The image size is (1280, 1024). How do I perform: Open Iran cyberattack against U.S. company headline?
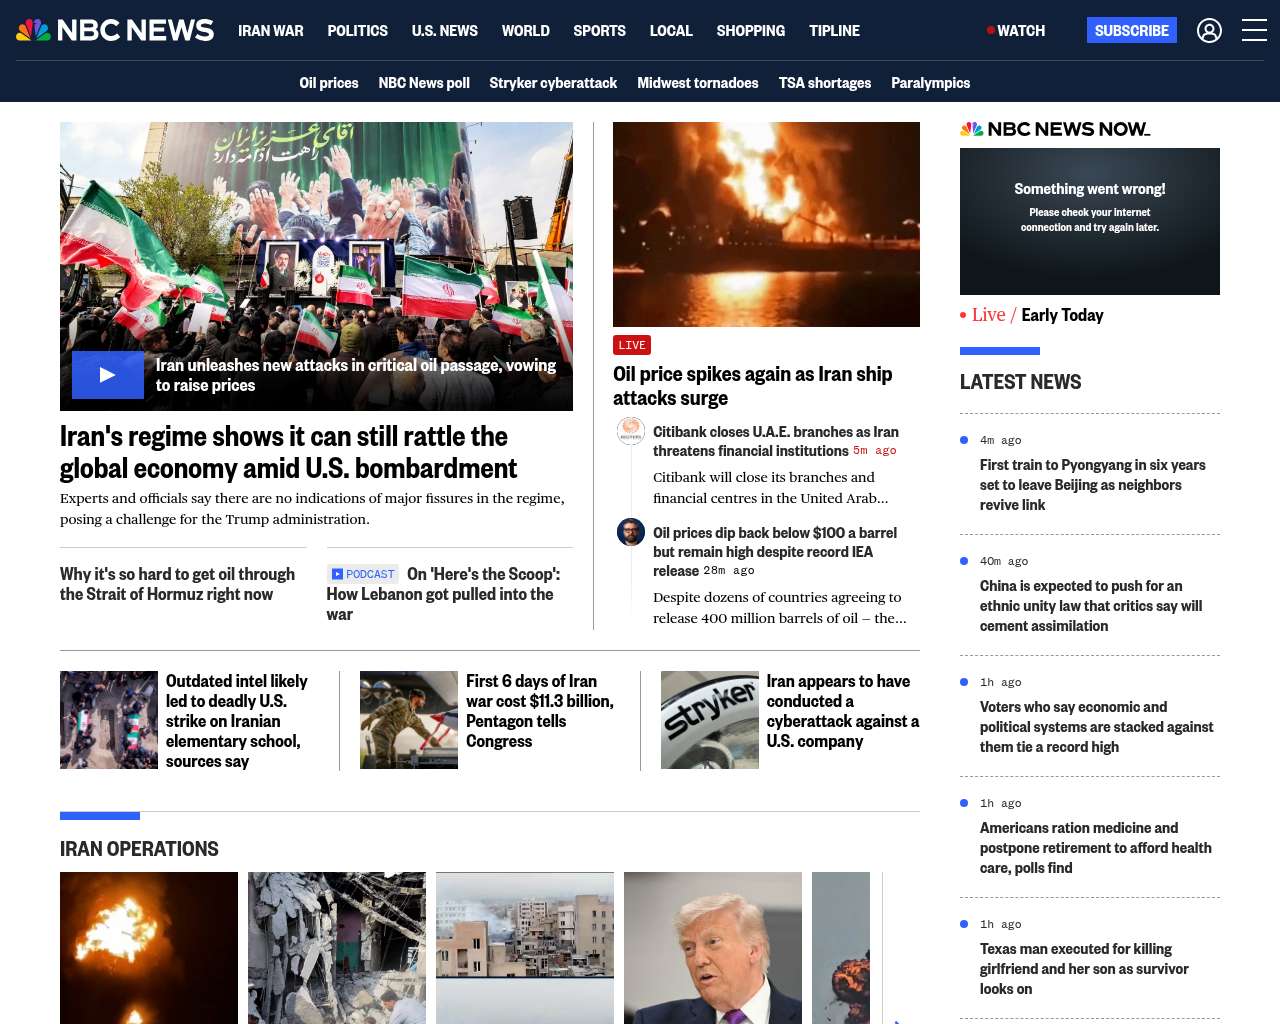[843, 711]
